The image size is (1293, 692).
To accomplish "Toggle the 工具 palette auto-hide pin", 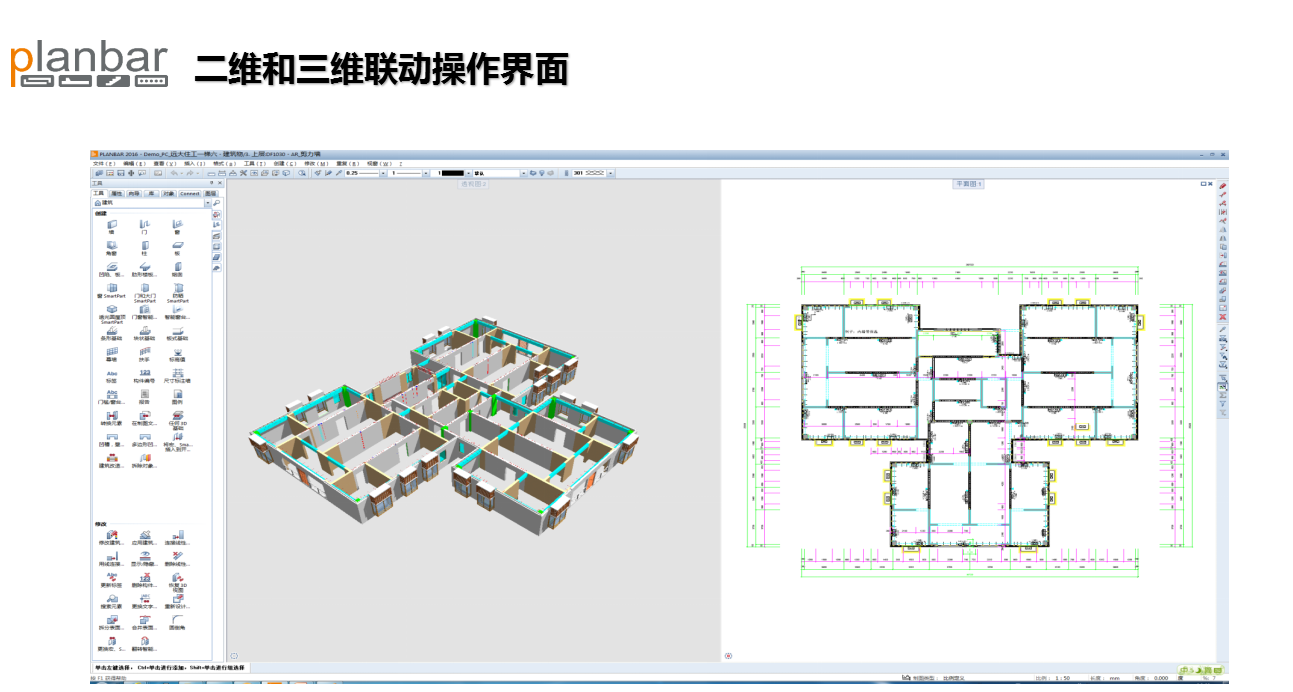I will coord(211,182).
